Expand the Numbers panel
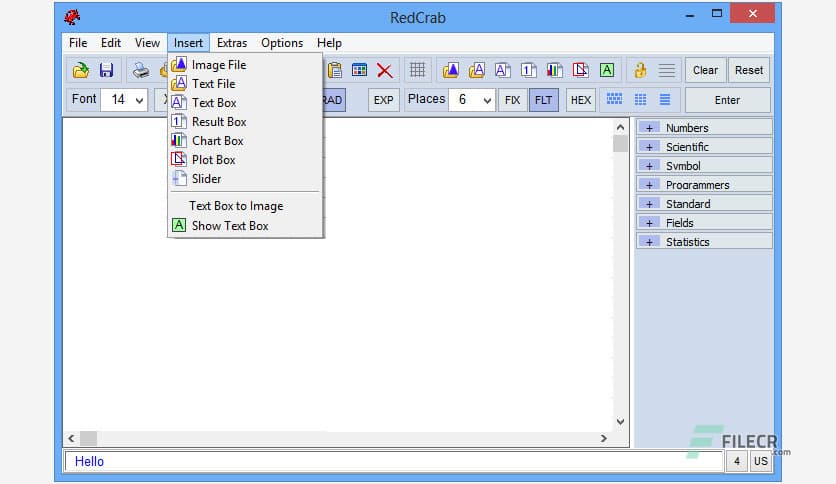The height and width of the screenshot is (484, 836). coord(649,128)
